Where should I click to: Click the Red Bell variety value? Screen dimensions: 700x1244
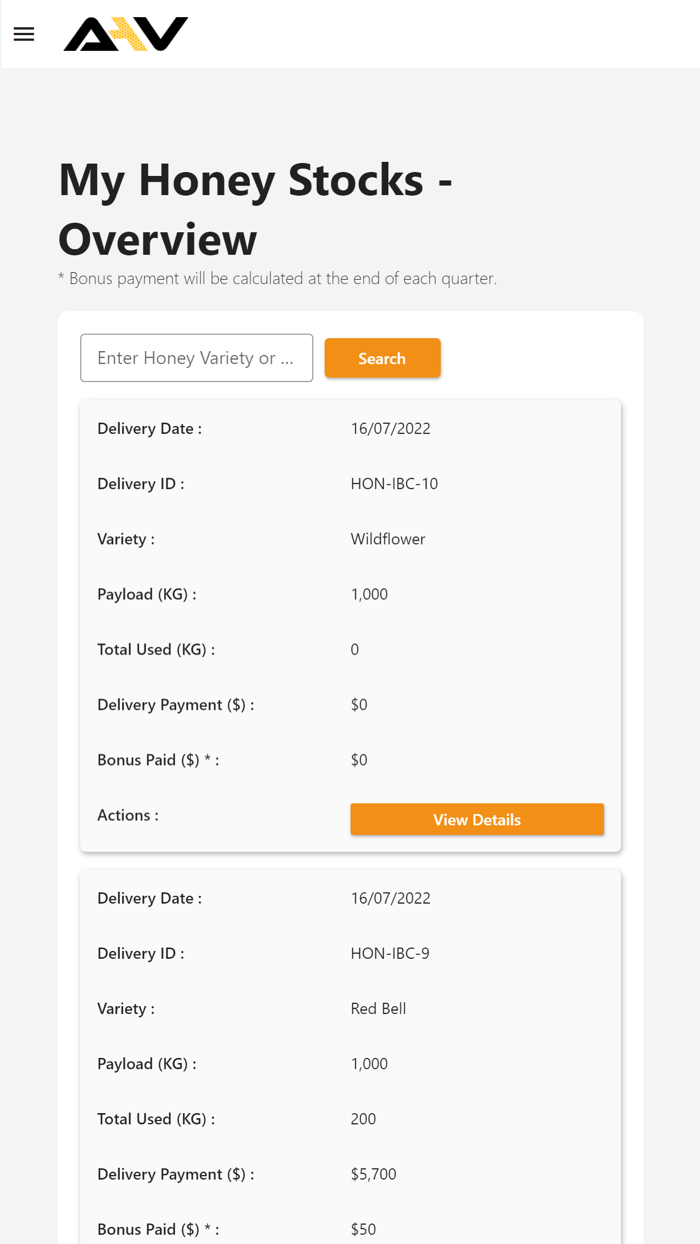point(378,1009)
